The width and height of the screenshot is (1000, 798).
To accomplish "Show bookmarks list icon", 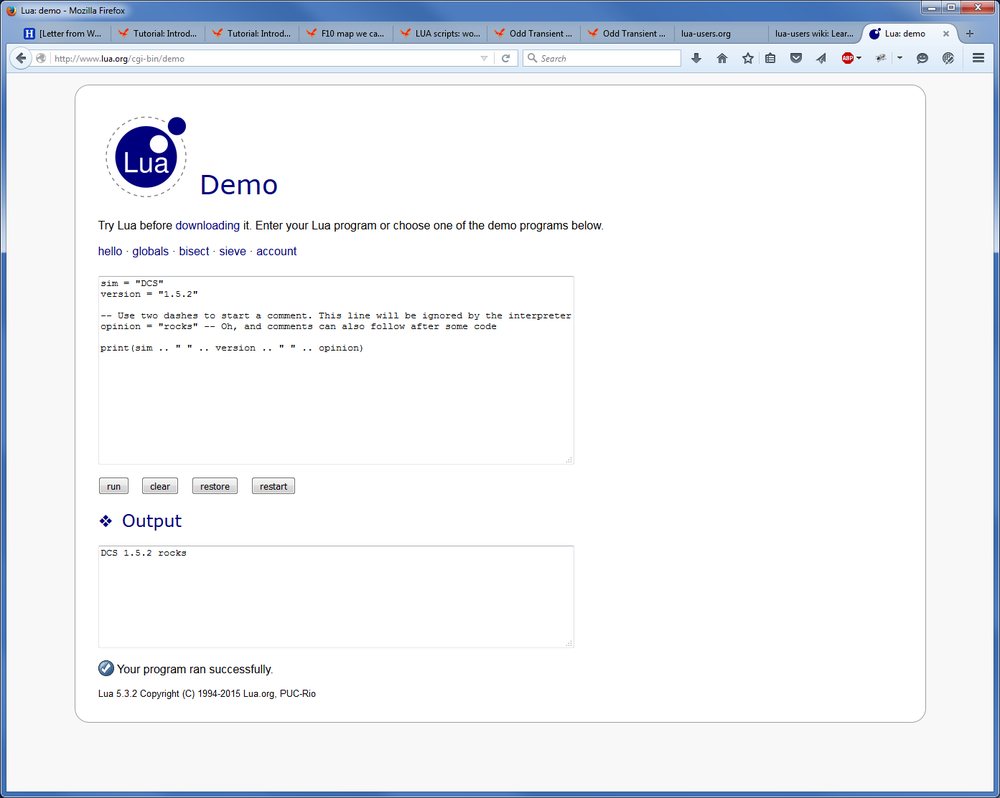I will tap(770, 58).
